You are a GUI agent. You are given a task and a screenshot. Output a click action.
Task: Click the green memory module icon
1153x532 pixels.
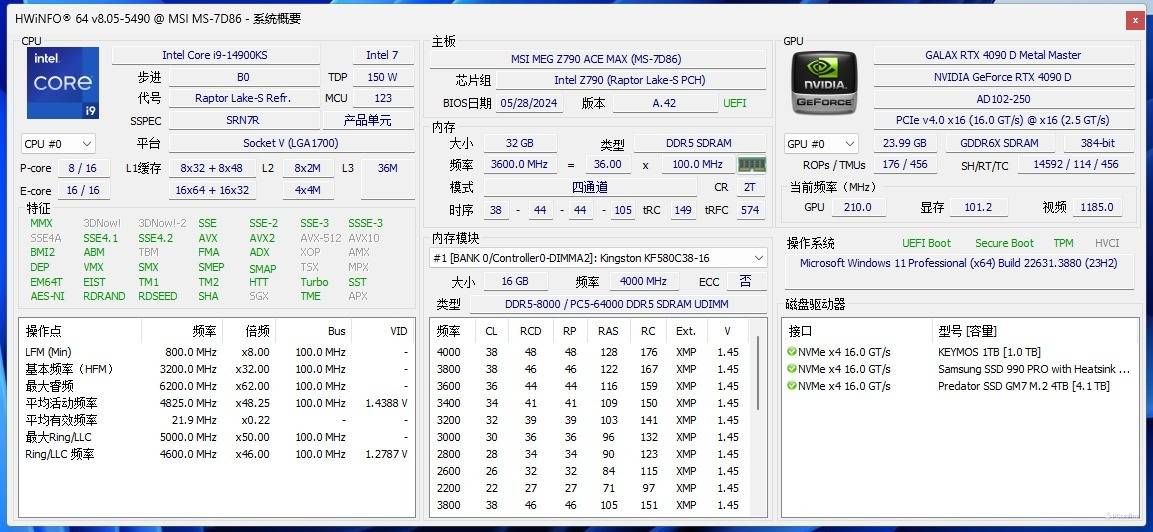coord(752,165)
